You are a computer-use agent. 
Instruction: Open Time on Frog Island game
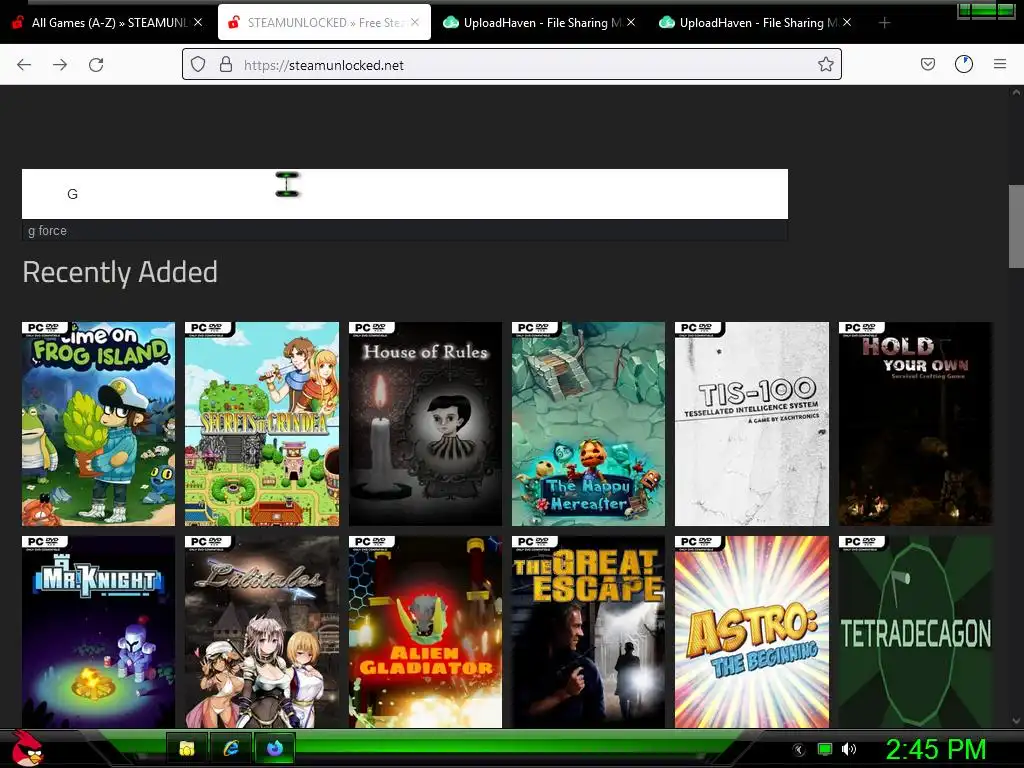(x=99, y=424)
